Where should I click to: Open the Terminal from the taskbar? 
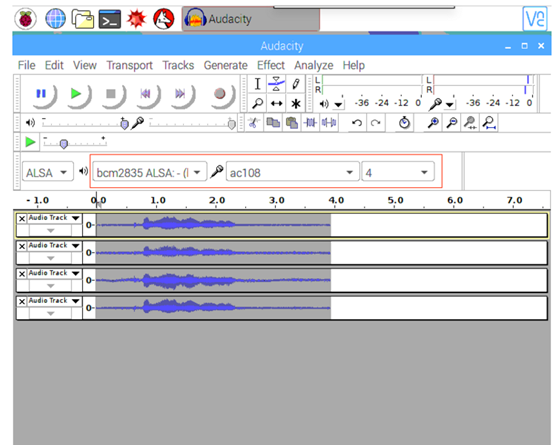point(110,19)
